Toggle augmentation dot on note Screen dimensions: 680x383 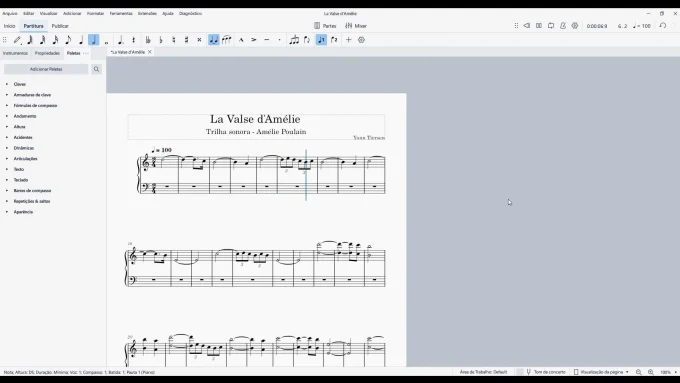[121, 40]
